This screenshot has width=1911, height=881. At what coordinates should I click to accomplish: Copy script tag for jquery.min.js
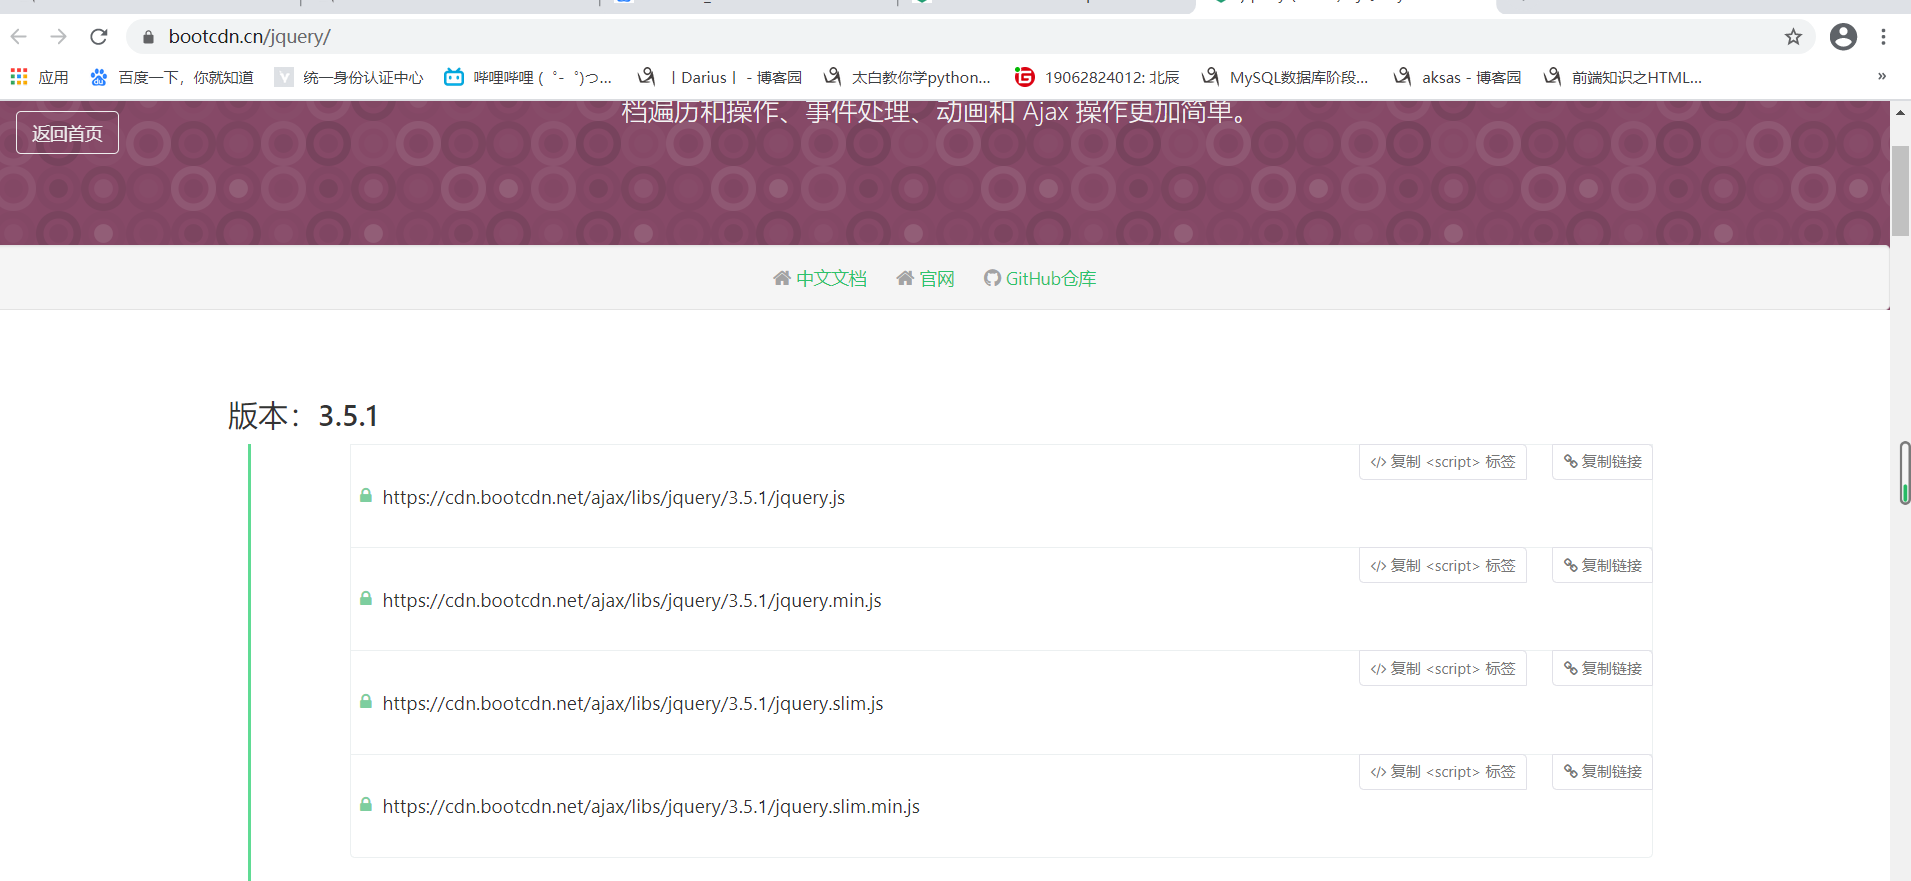point(1442,566)
